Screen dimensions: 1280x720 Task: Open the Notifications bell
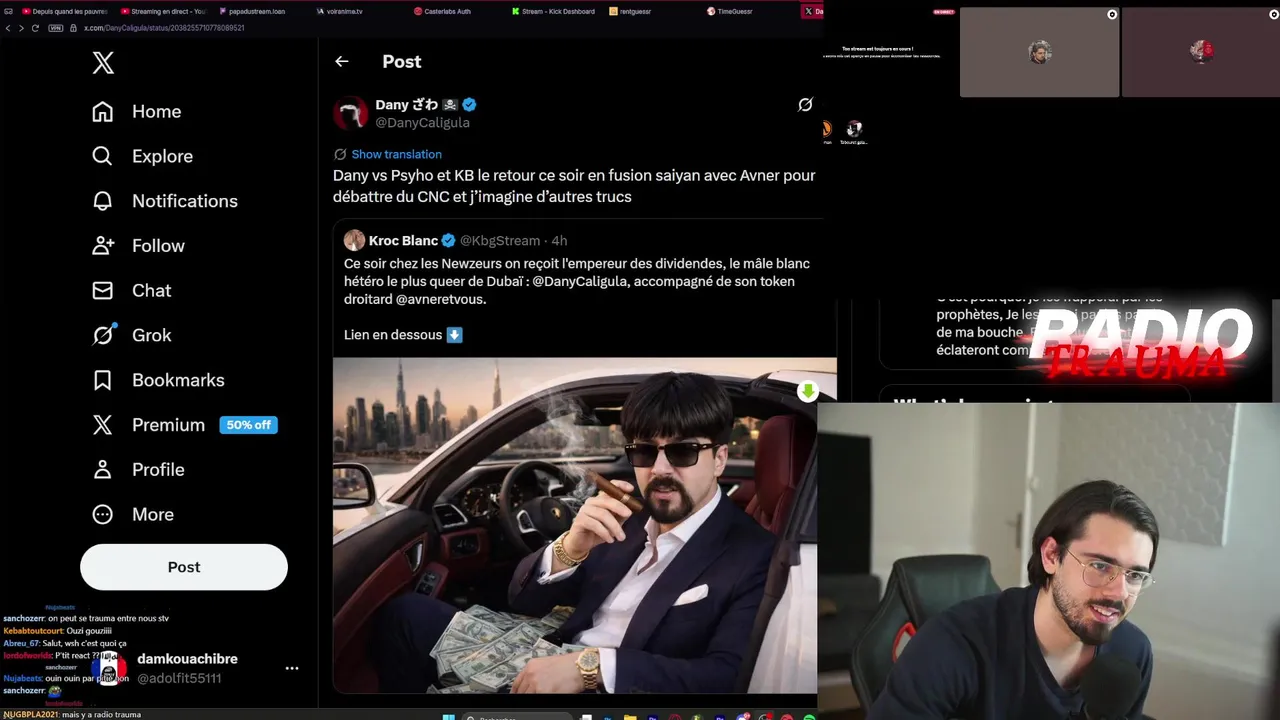[x=102, y=201]
